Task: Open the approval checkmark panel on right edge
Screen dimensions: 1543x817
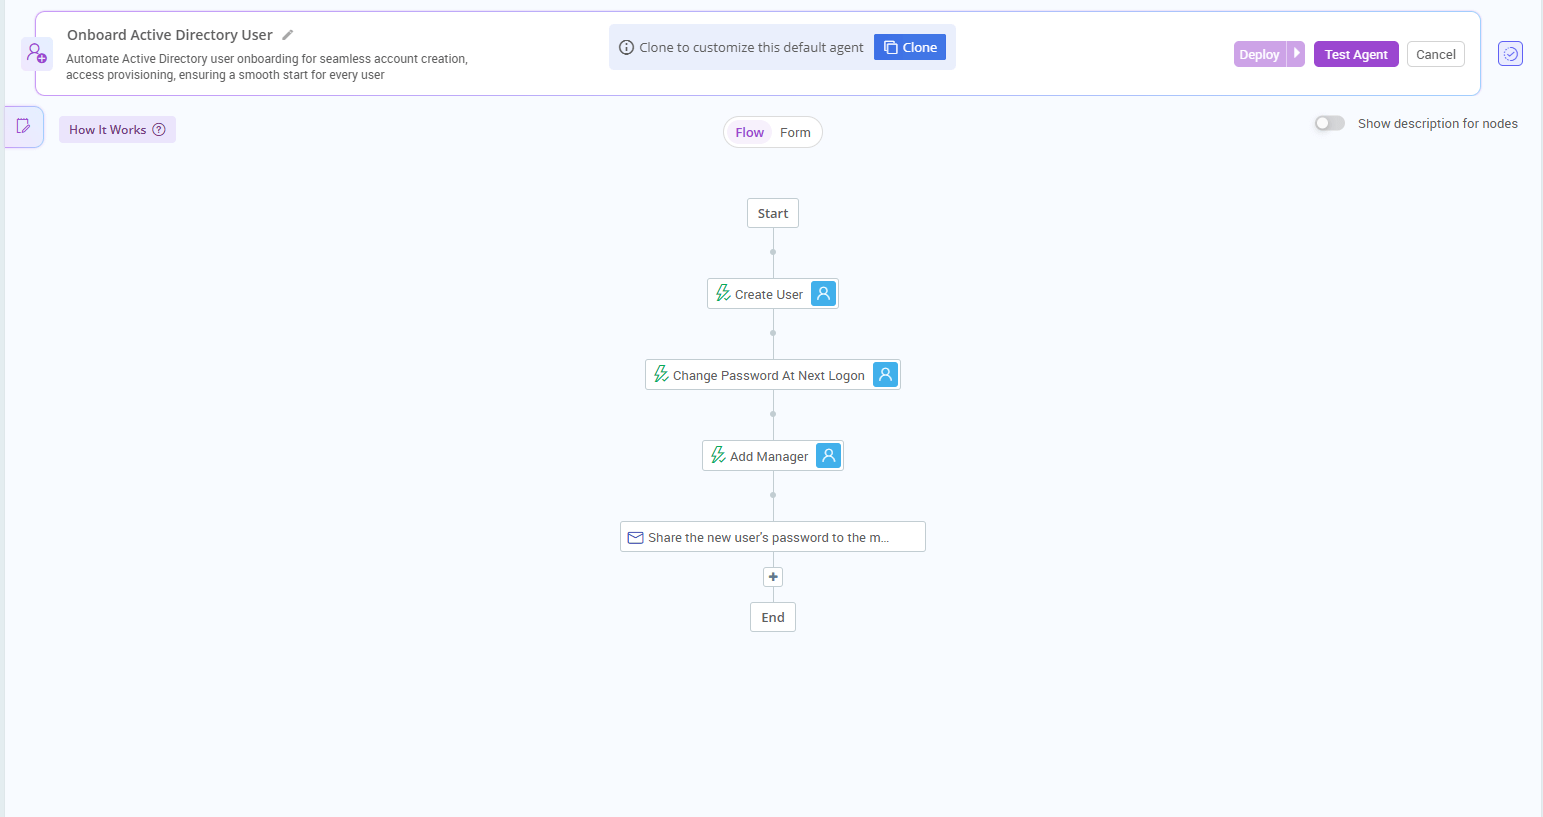Action: tap(1510, 53)
